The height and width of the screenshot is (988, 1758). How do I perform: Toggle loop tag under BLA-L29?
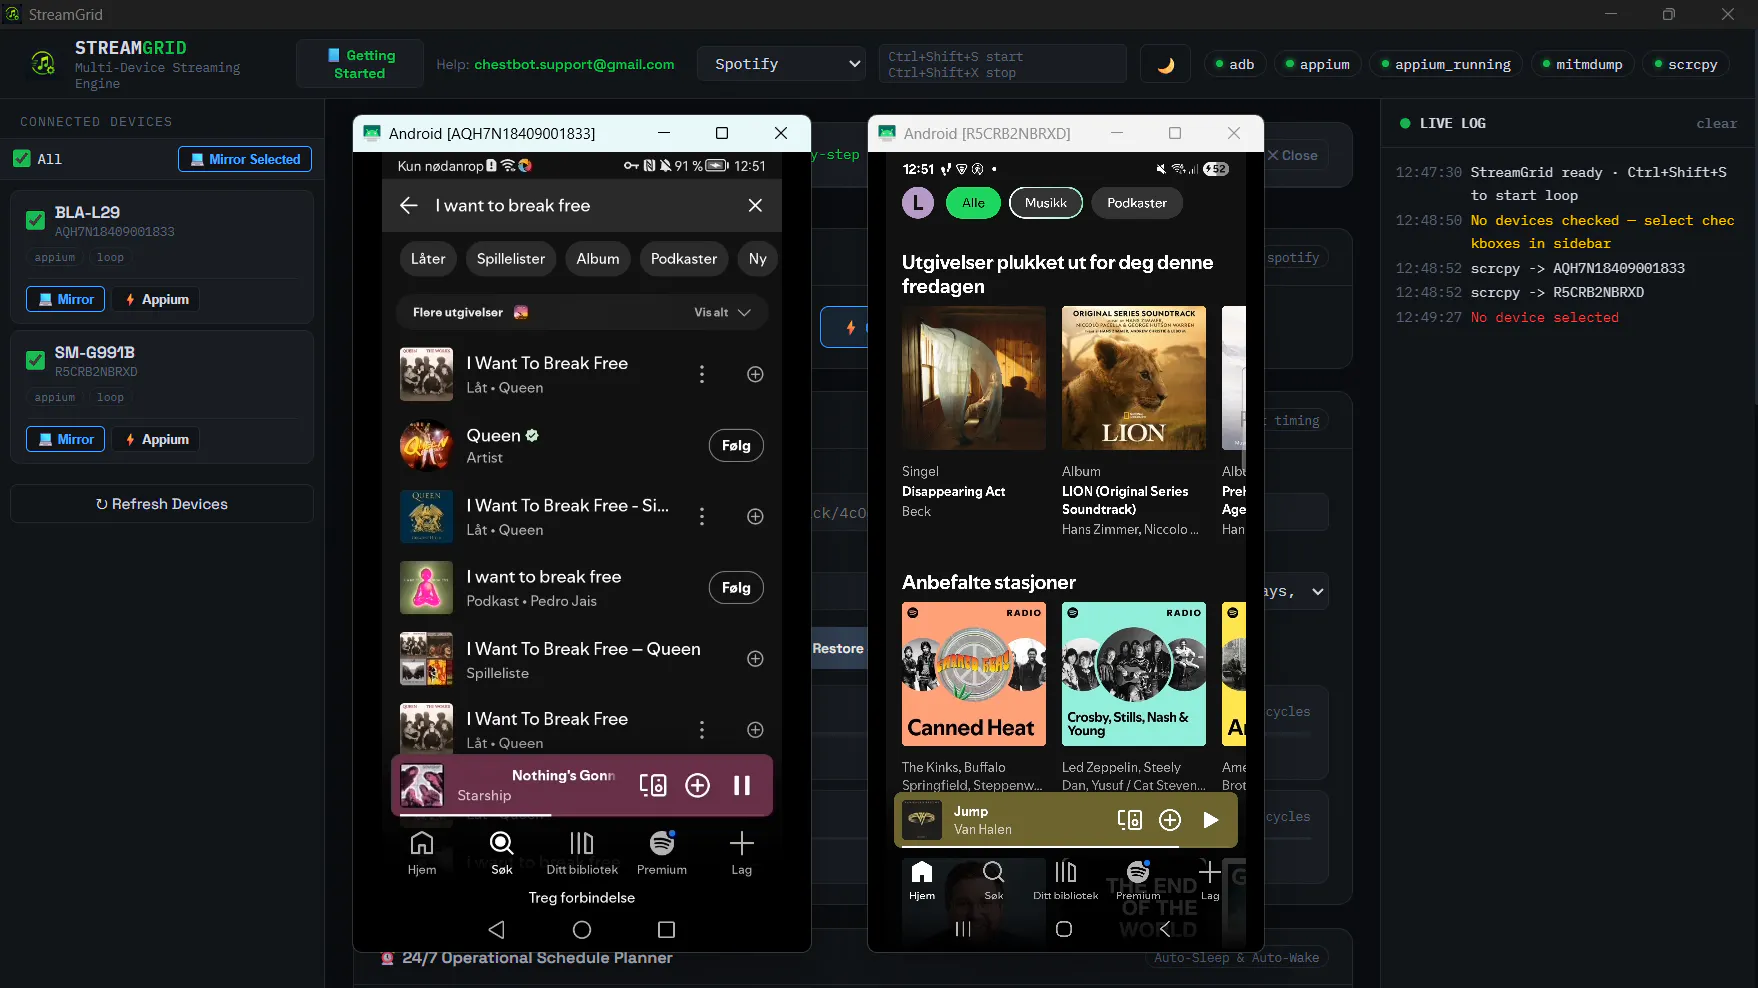[x=110, y=258]
